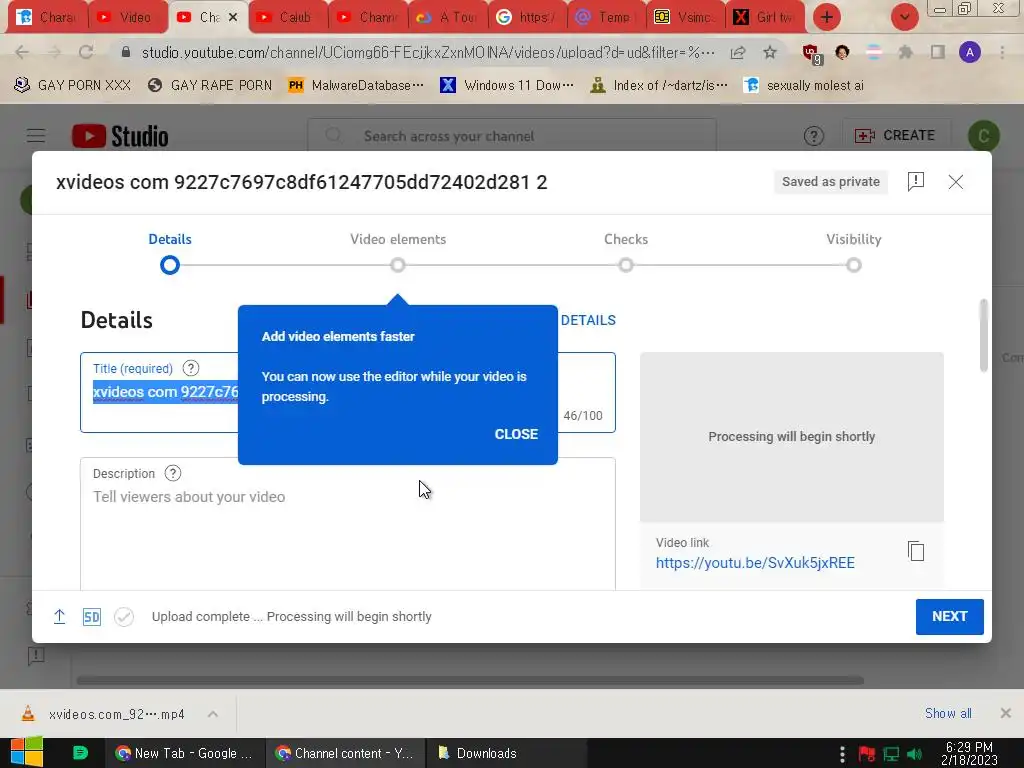Click the send feedback icon in dialog header
The height and width of the screenshot is (768, 1024).
point(916,182)
